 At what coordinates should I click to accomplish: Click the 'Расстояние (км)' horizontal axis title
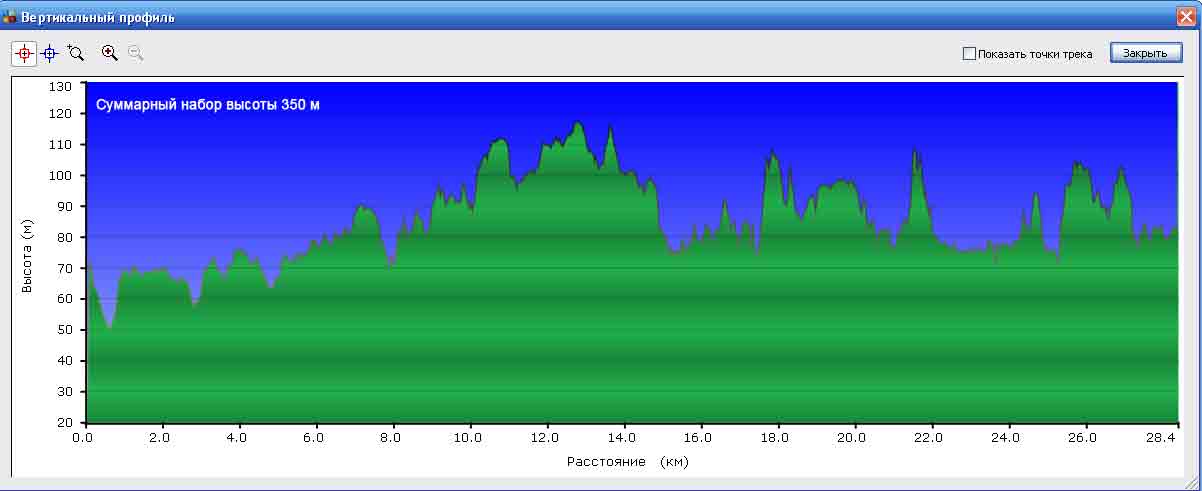point(628,462)
